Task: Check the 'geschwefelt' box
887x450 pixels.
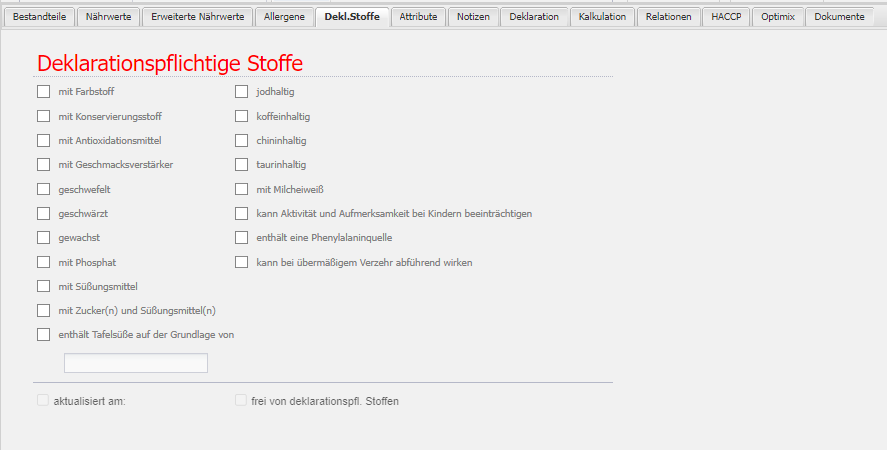Action: point(43,189)
